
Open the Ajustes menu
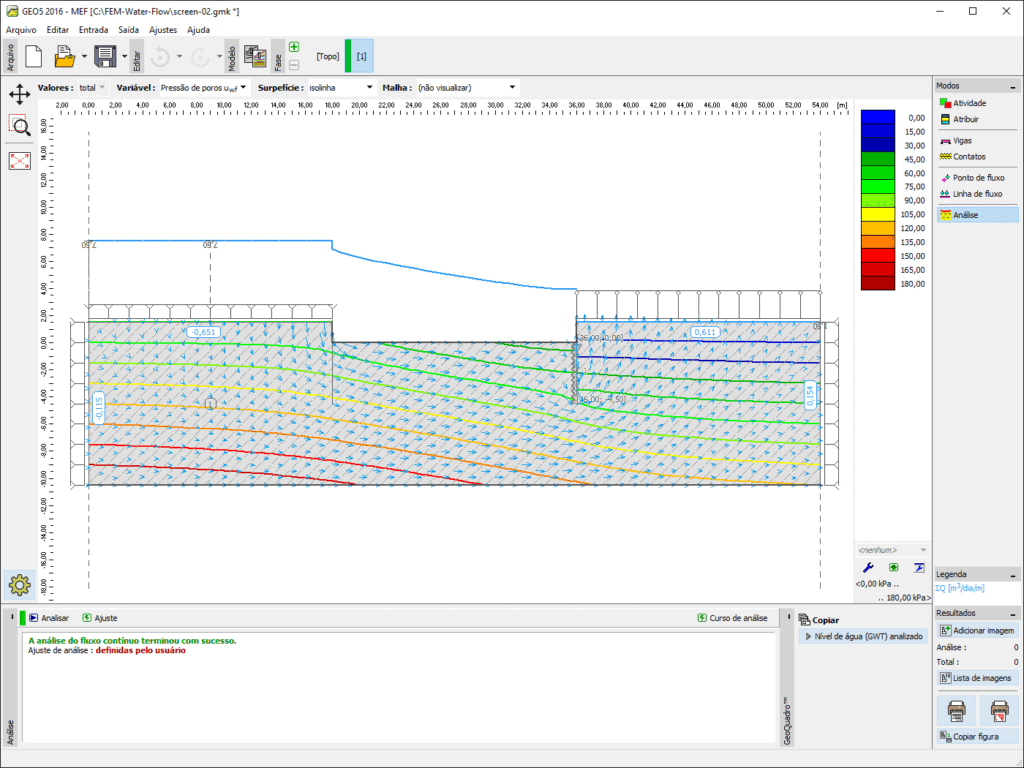point(163,29)
